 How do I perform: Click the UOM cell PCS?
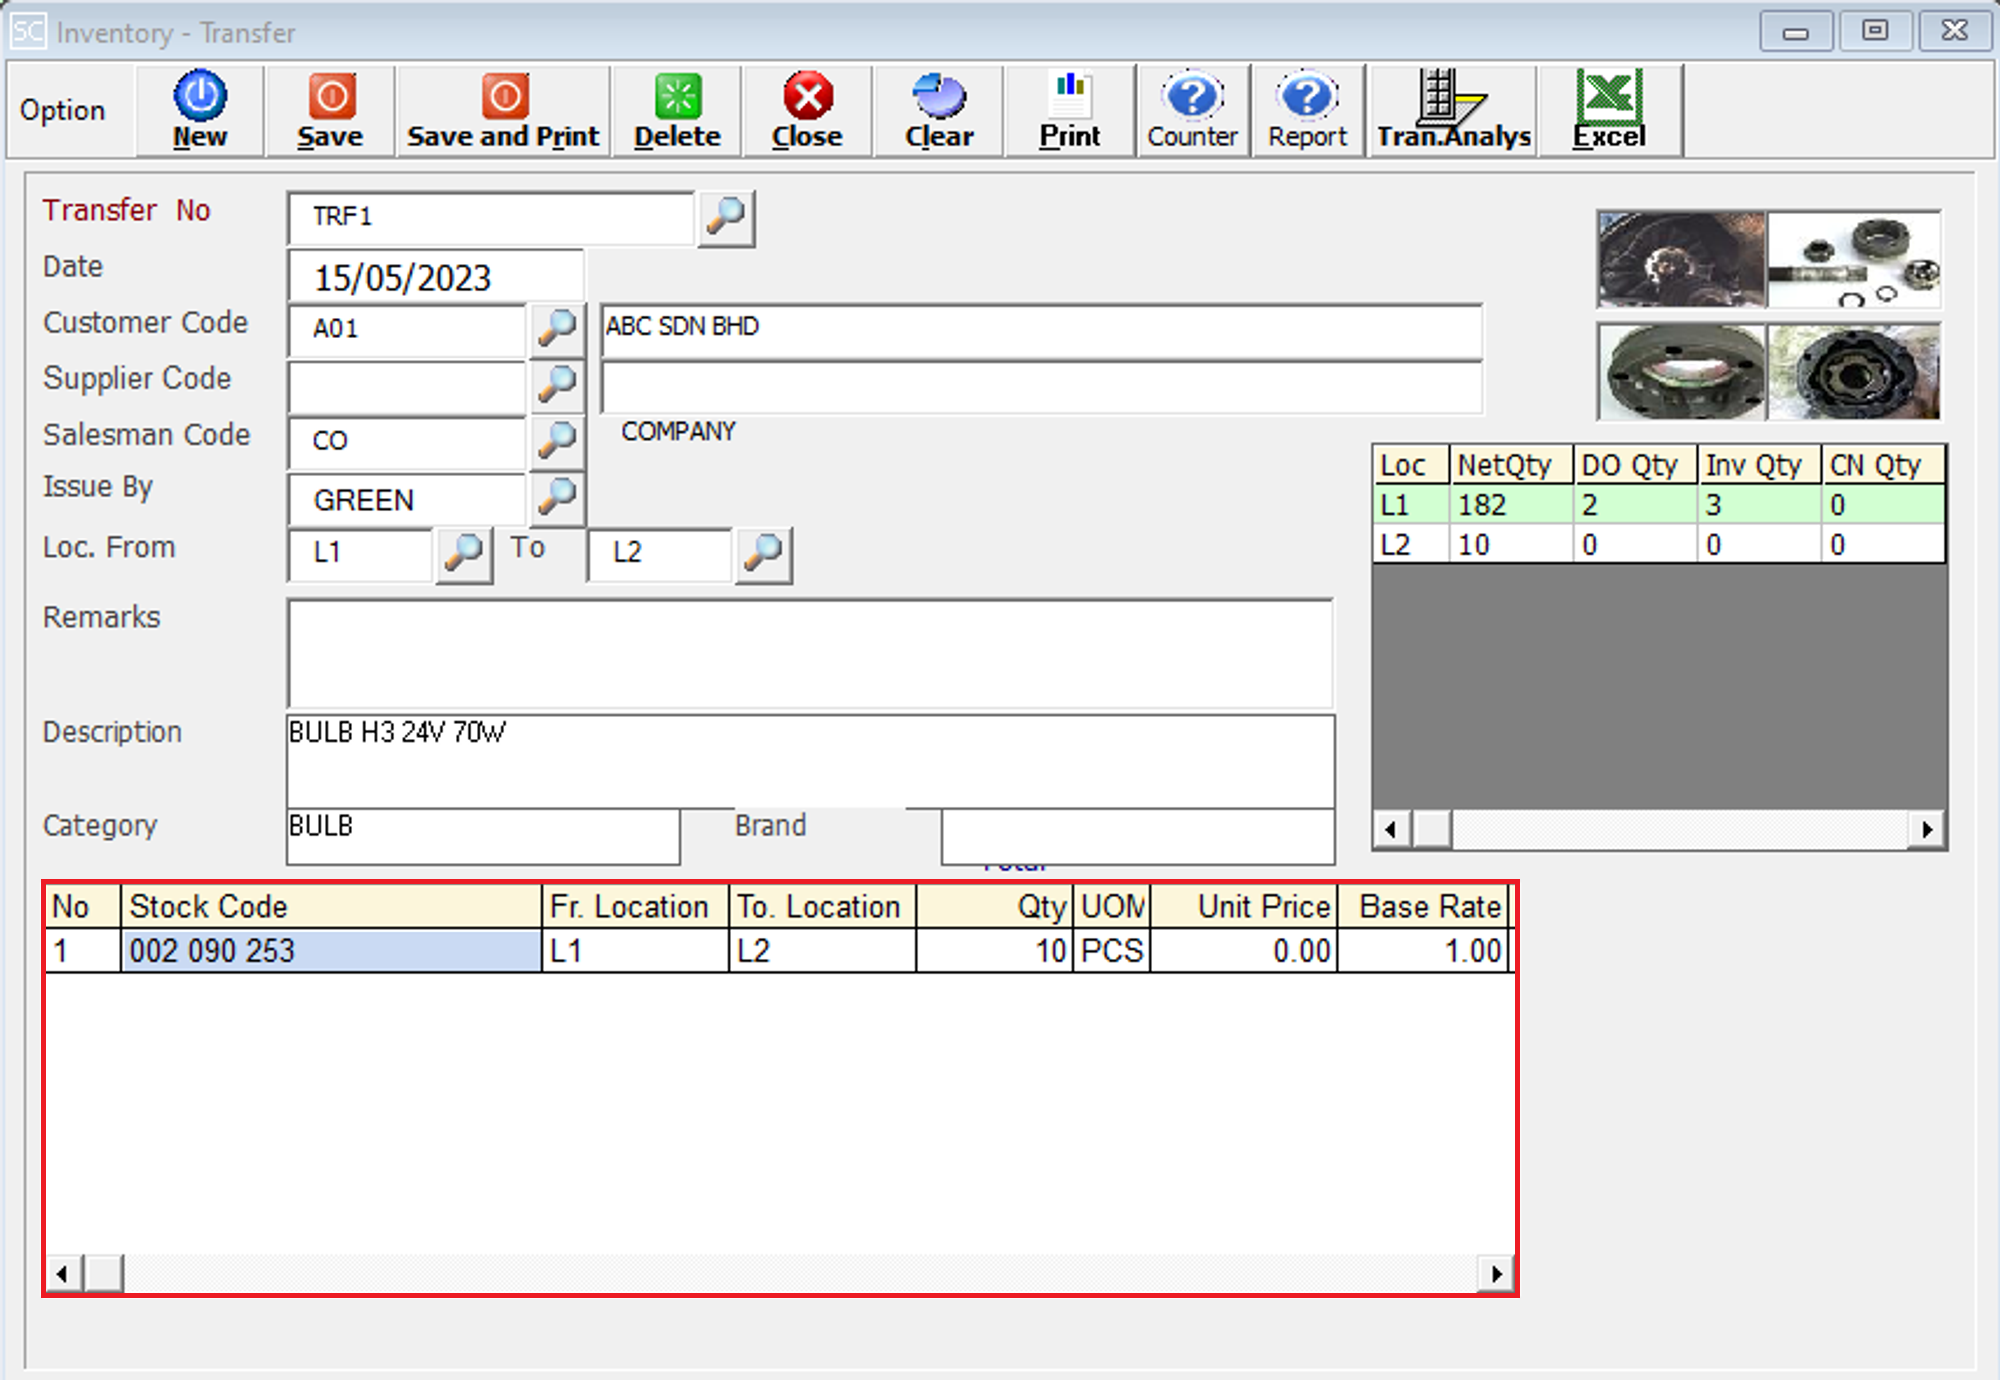tap(1112, 950)
